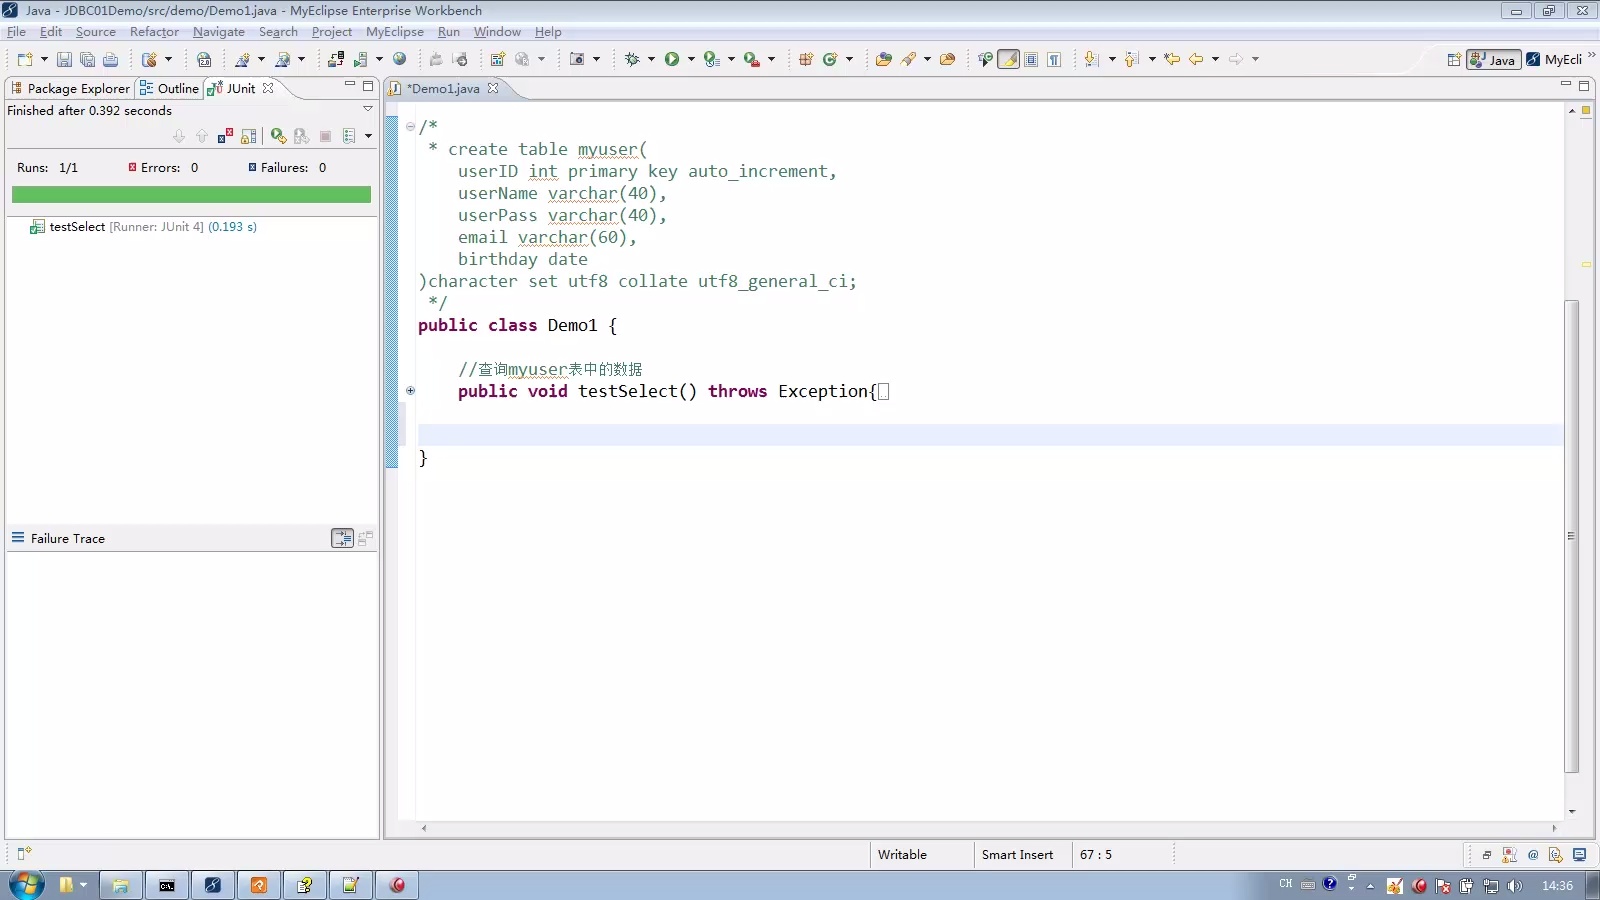Toggle Show Failures Only in JUnit
Screen dimensions: 1600x900
pyautogui.click(x=225, y=136)
